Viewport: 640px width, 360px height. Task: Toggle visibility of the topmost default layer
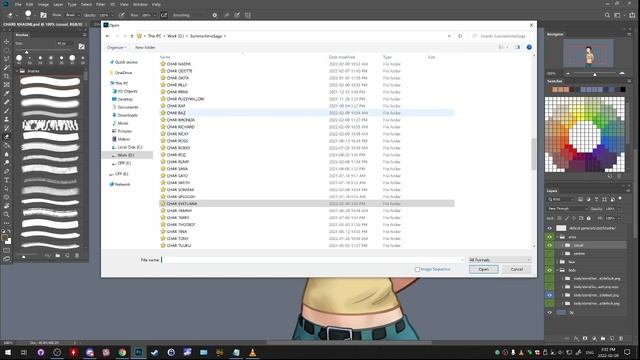pos(549,228)
